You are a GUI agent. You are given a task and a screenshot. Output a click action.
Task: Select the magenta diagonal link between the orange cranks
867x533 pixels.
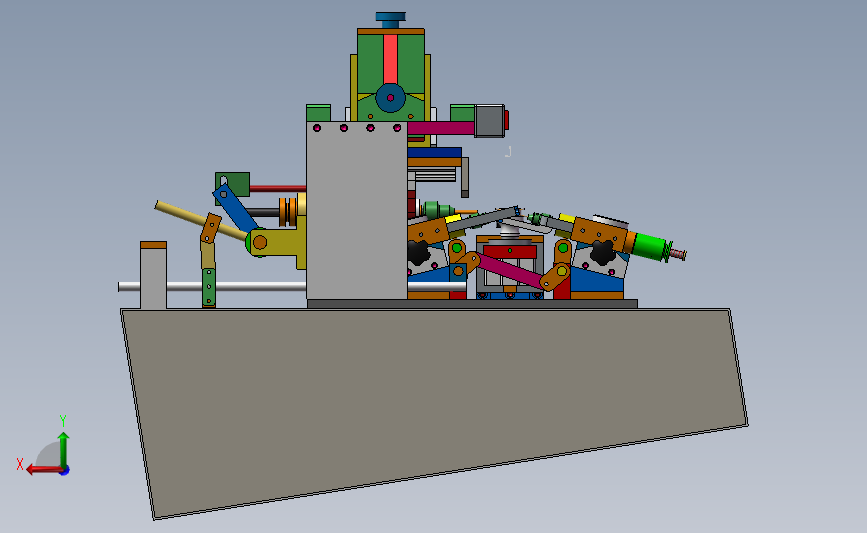510,271
